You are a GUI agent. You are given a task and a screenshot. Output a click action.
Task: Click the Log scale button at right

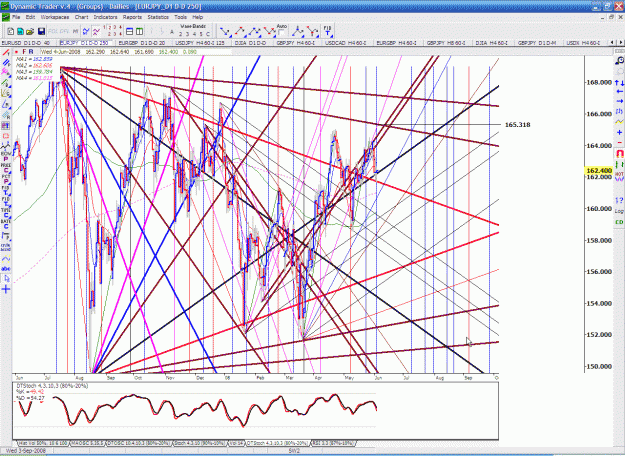coord(619,211)
